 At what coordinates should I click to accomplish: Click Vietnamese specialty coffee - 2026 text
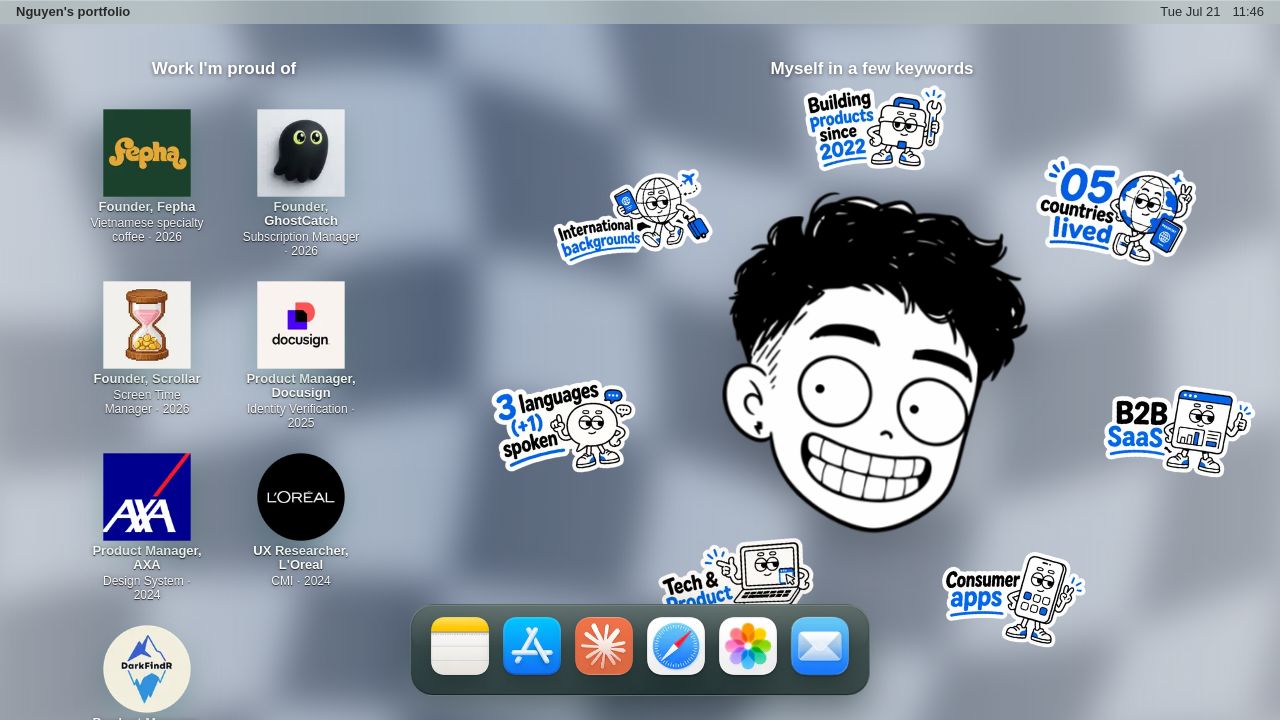147,230
